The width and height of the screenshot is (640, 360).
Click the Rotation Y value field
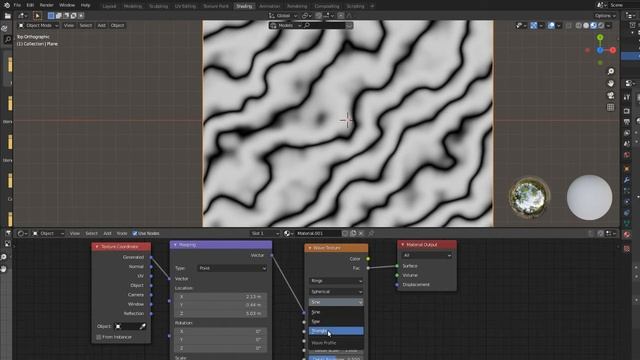(221, 340)
